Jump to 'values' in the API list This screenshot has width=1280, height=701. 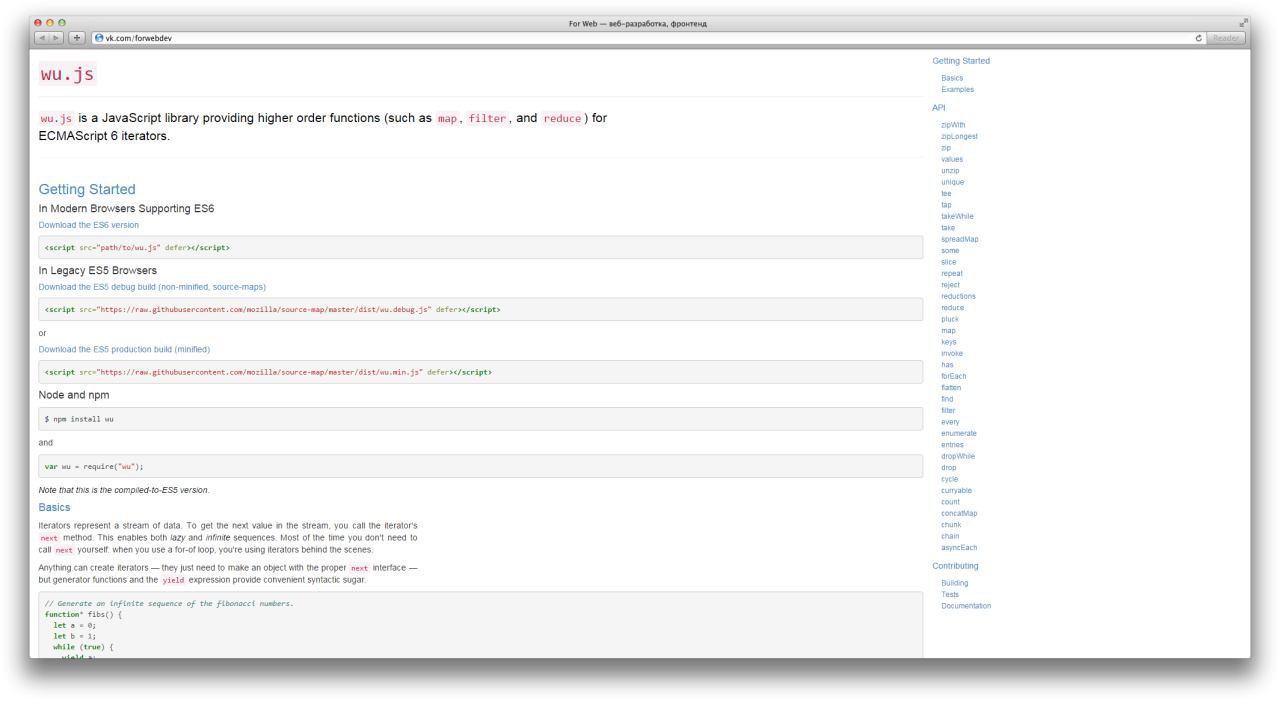click(952, 159)
